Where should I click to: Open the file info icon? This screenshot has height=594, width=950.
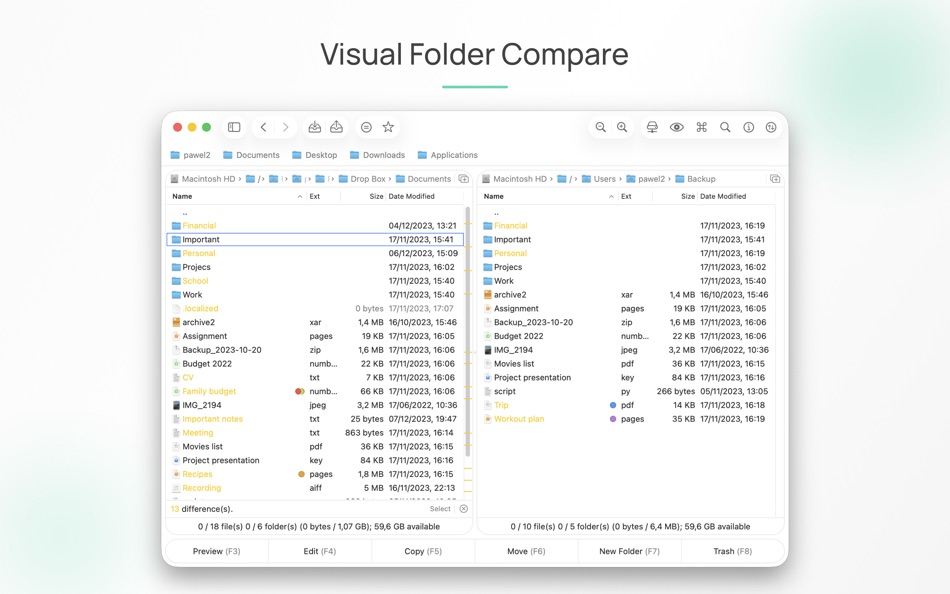coord(749,127)
